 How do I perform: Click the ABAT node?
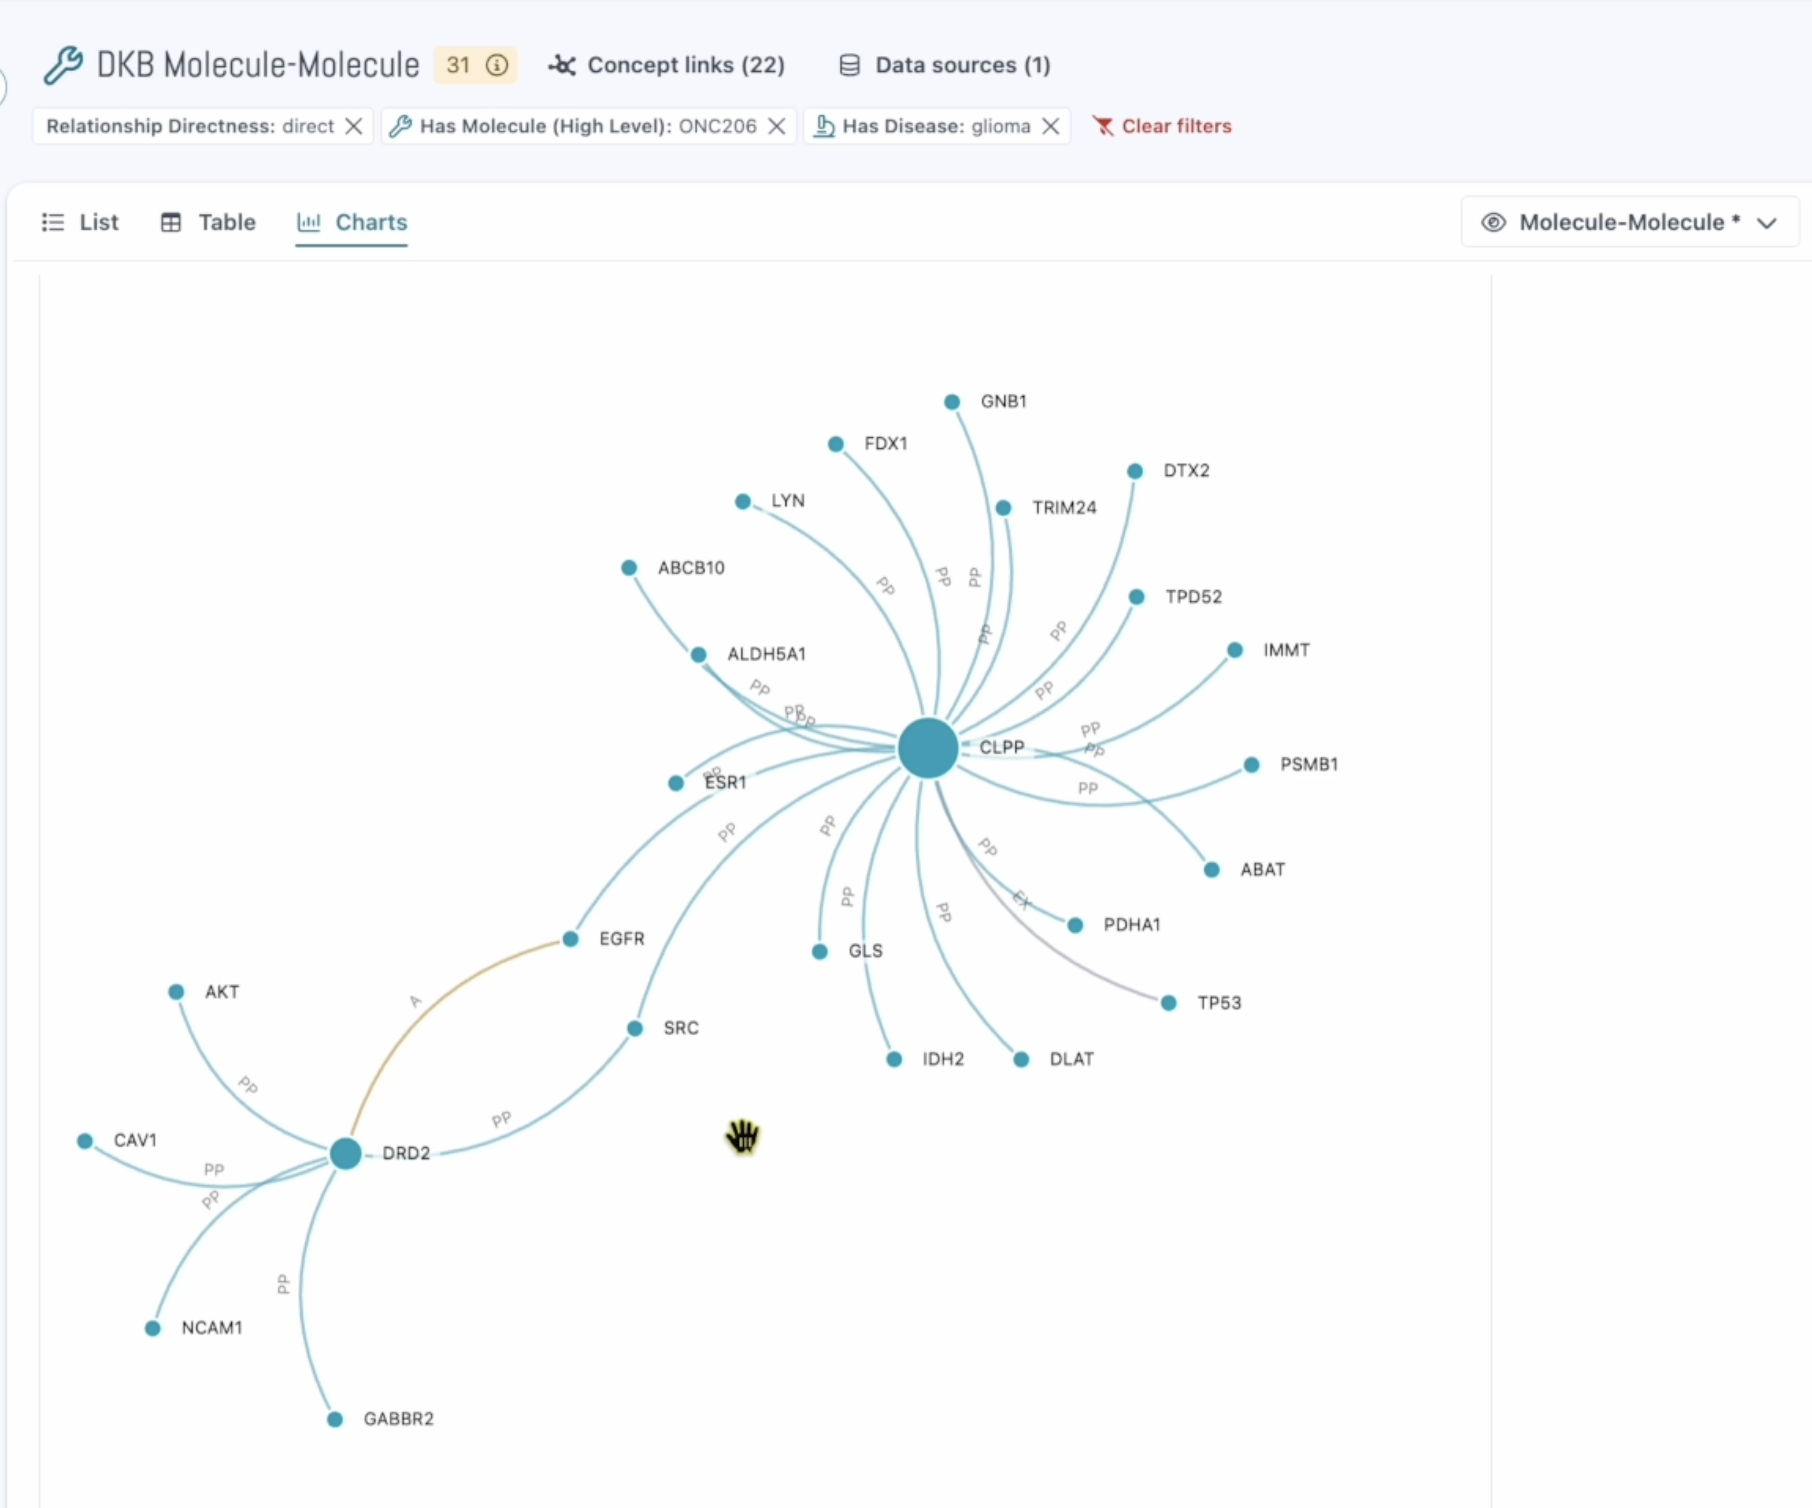pos(1212,870)
